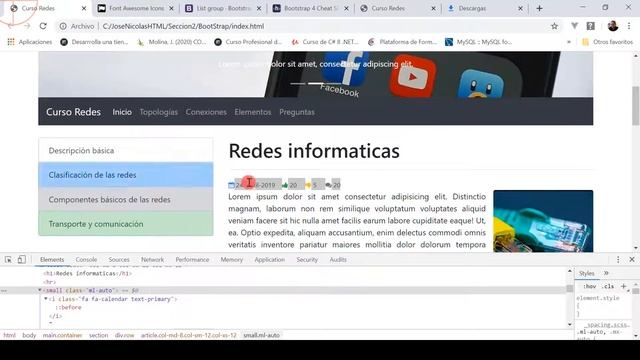Go to Topologías navbar link

pos(159,112)
